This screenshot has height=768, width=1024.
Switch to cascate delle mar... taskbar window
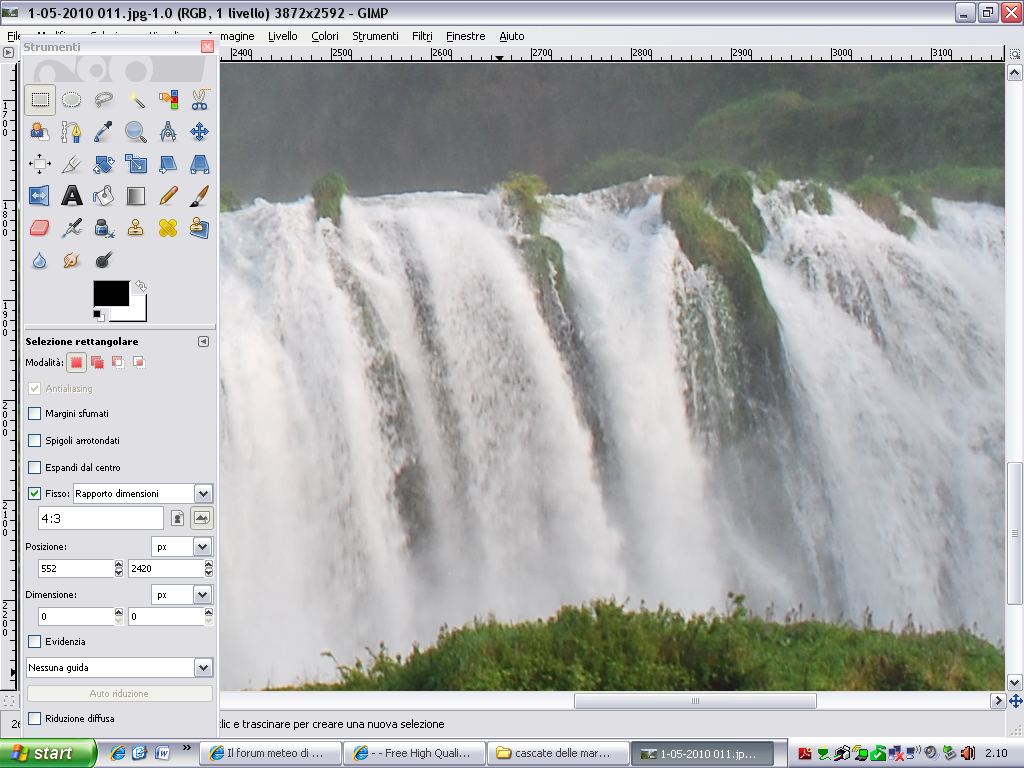(561, 753)
